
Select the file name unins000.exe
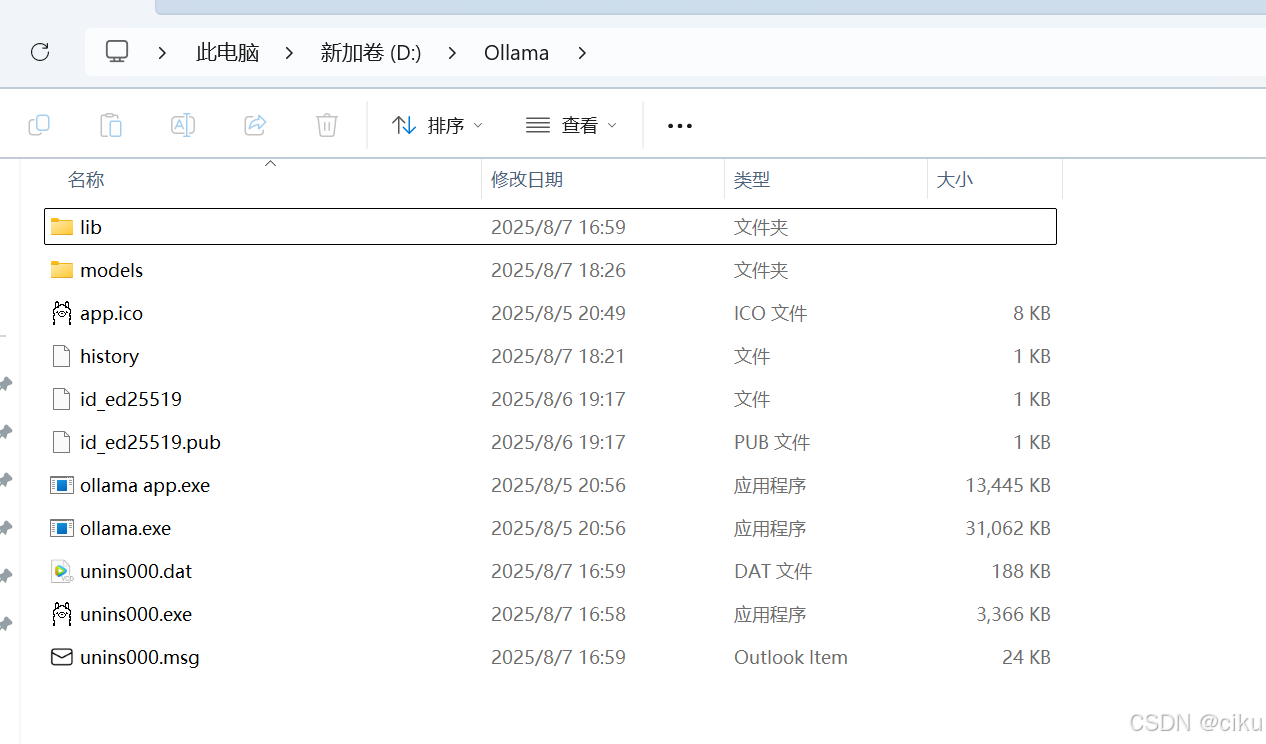pyautogui.click(x=136, y=614)
